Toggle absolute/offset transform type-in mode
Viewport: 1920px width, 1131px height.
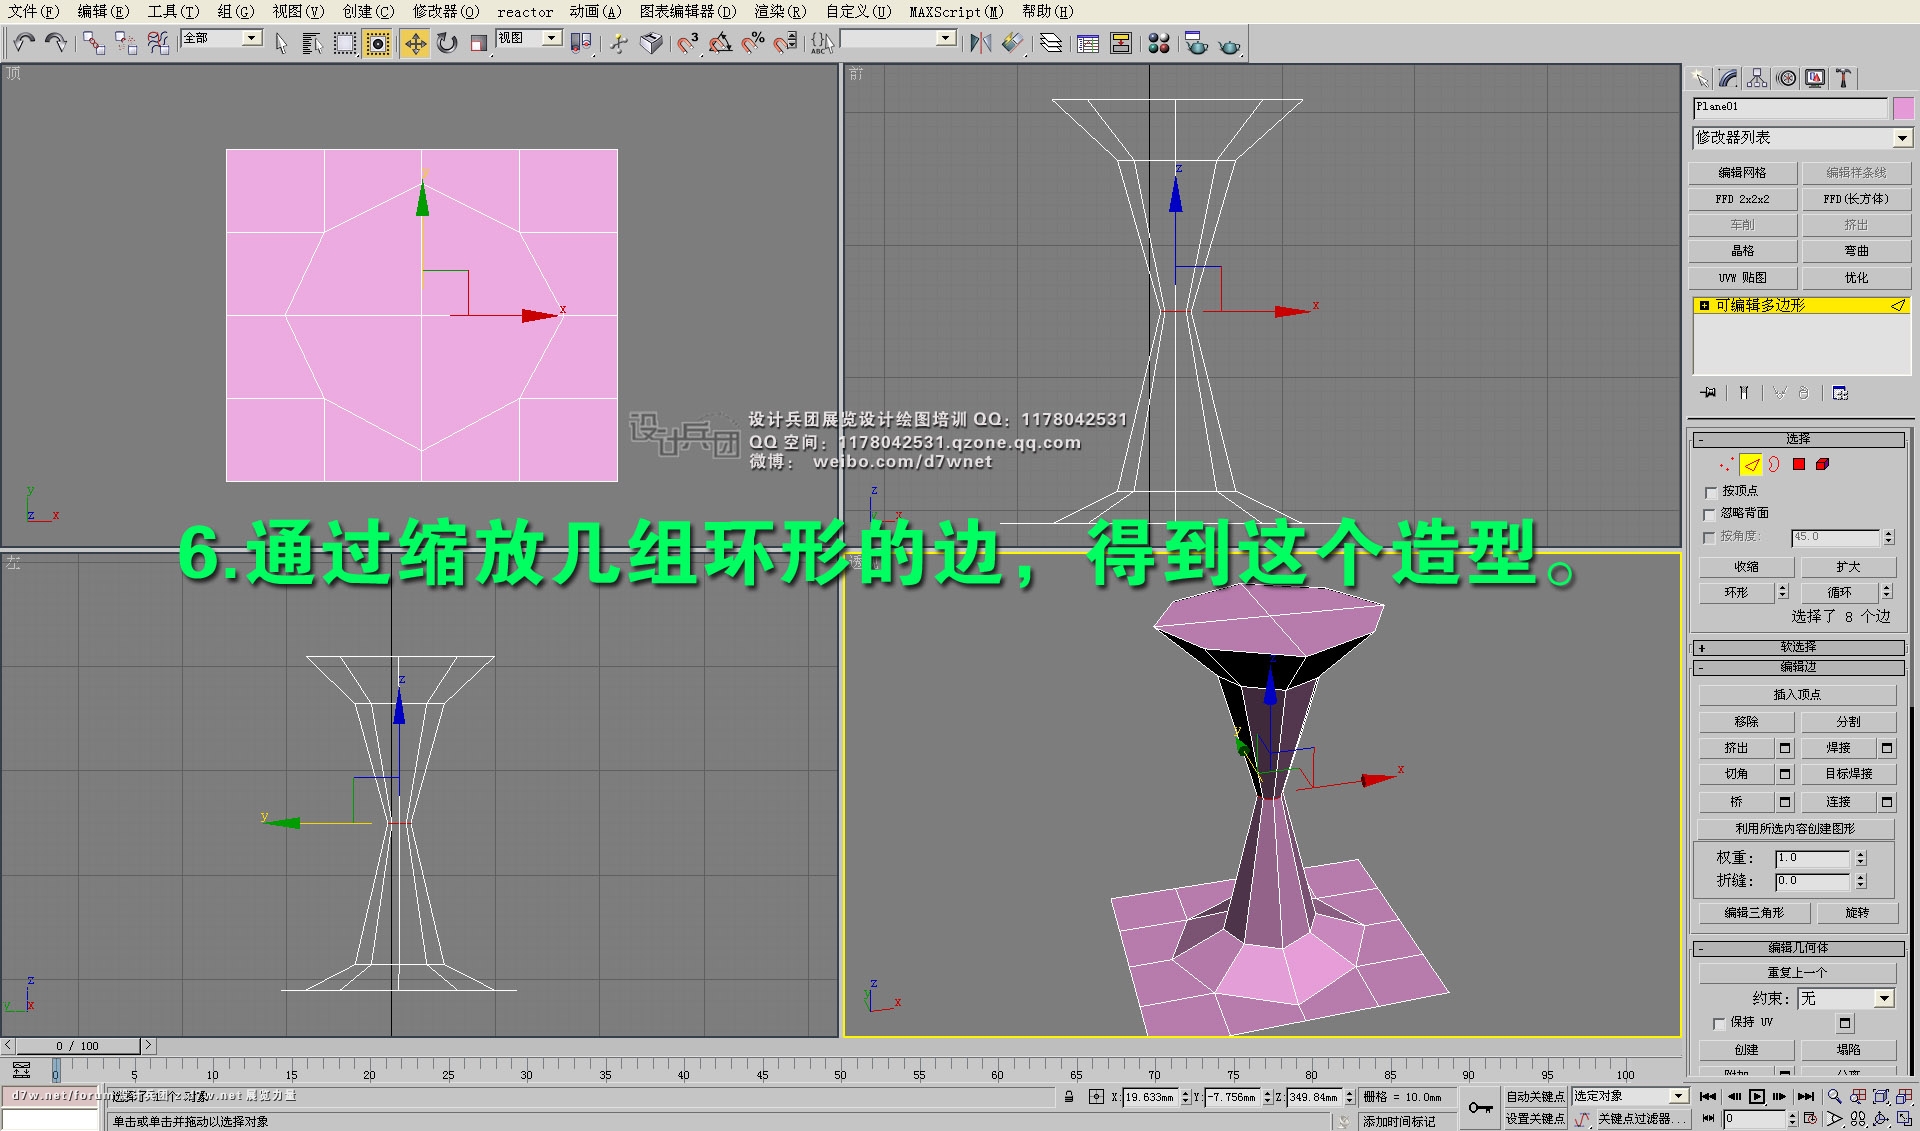(1096, 1097)
